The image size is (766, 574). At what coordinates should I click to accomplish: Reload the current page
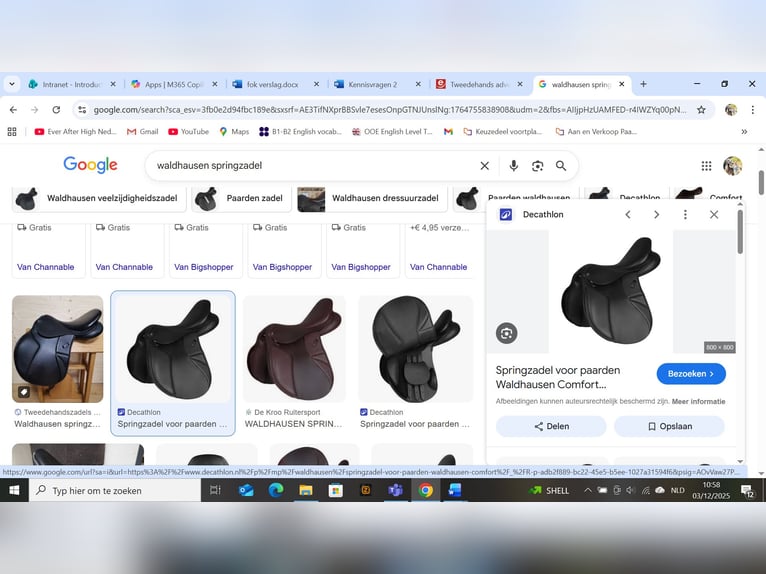(56, 110)
